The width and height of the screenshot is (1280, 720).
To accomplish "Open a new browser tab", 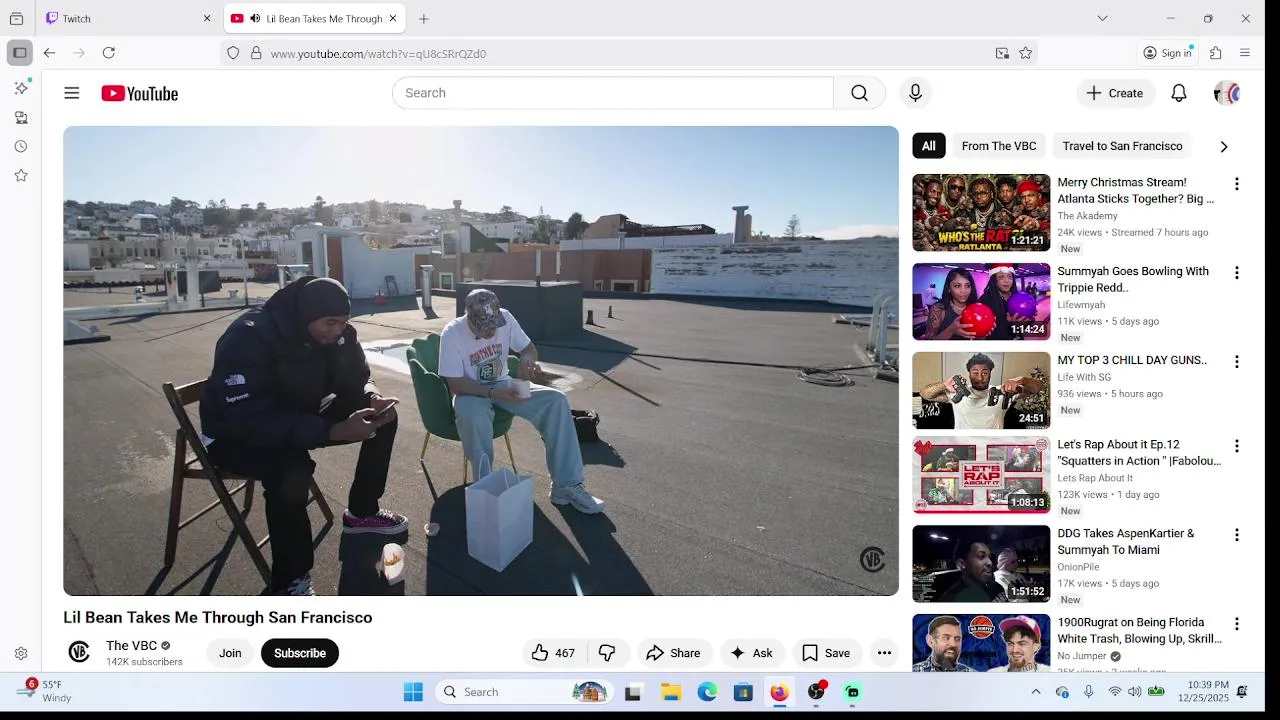I will click(424, 18).
